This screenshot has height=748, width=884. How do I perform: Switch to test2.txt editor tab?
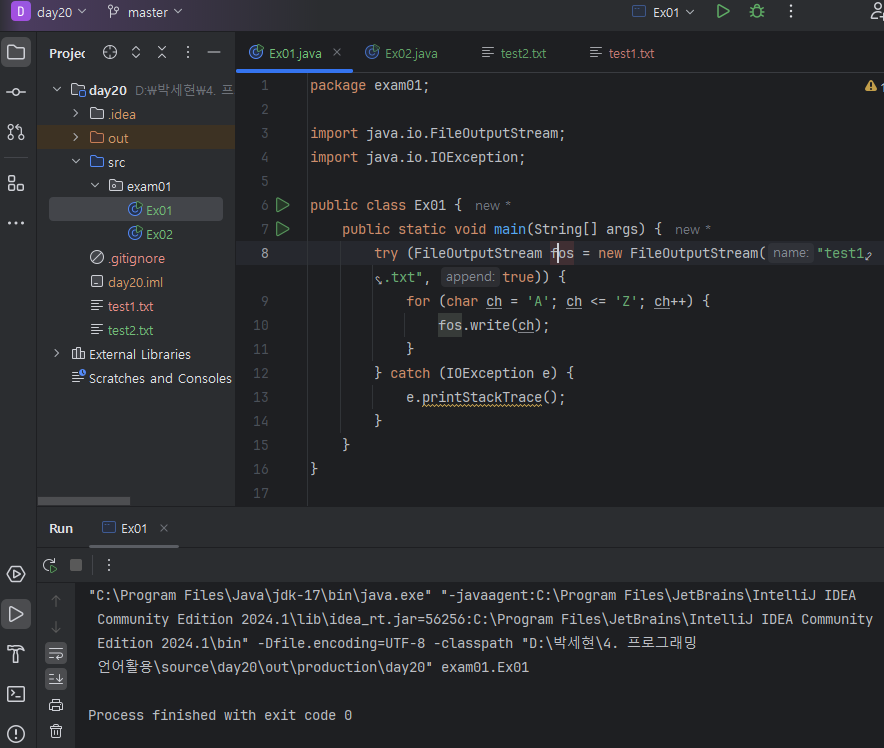514,53
